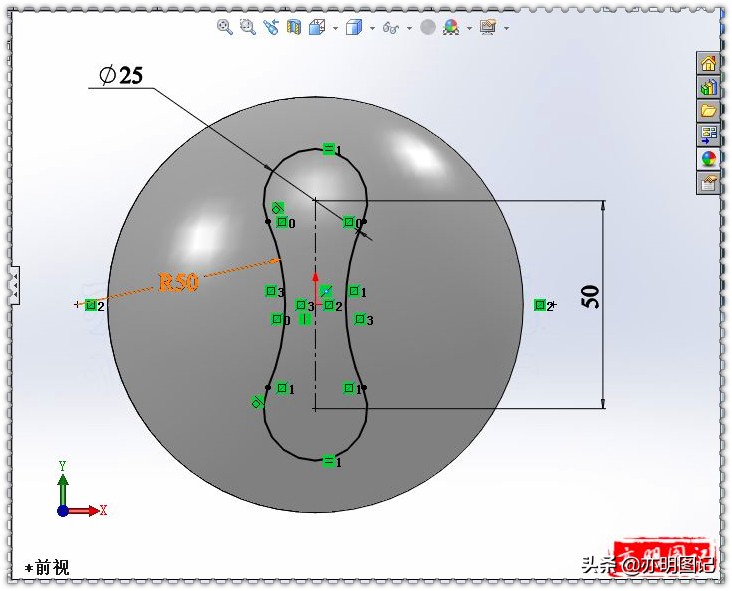Open the Custom Properties task pane tab
Screen dimensions: 732x591
click(x=708, y=183)
